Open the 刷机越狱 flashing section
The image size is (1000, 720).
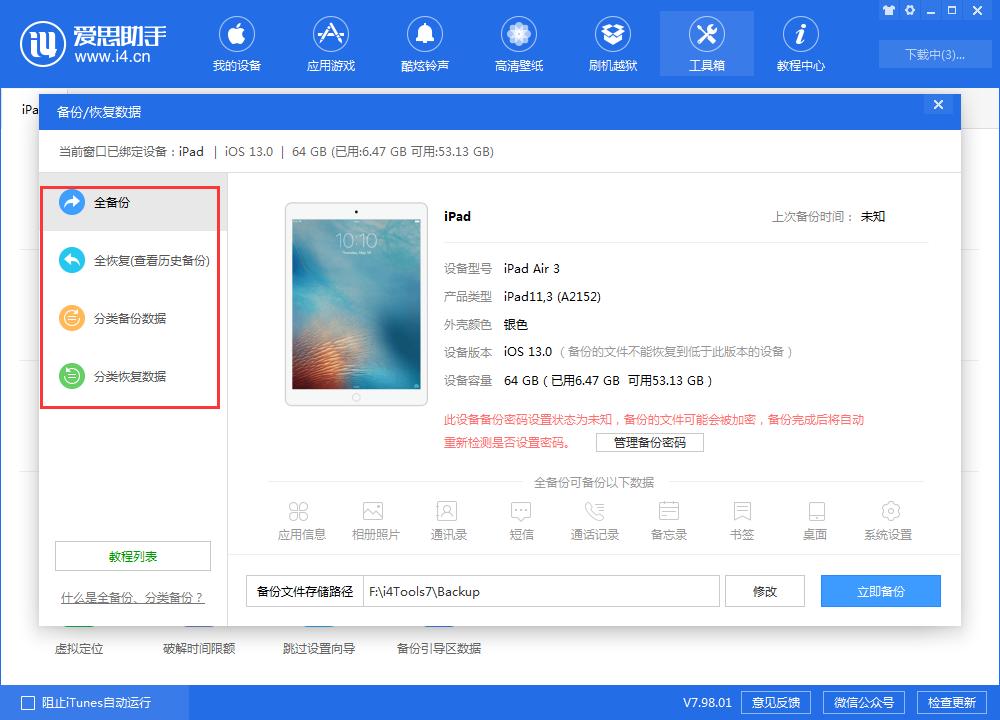tap(612, 44)
